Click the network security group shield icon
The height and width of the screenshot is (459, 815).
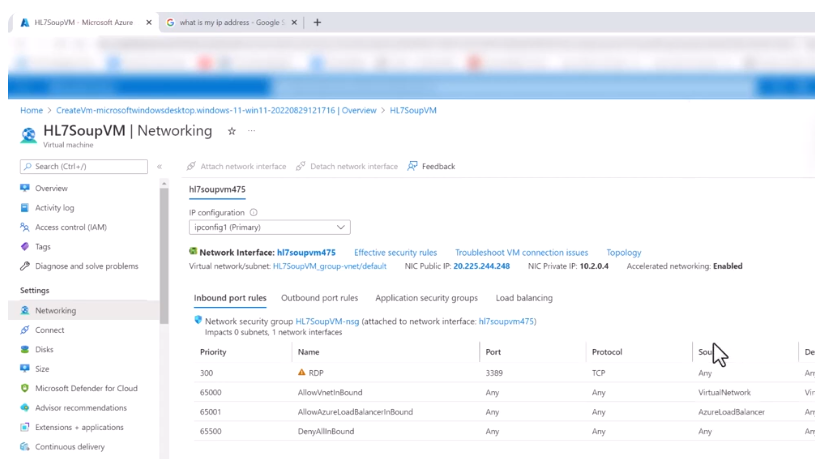(x=198, y=320)
